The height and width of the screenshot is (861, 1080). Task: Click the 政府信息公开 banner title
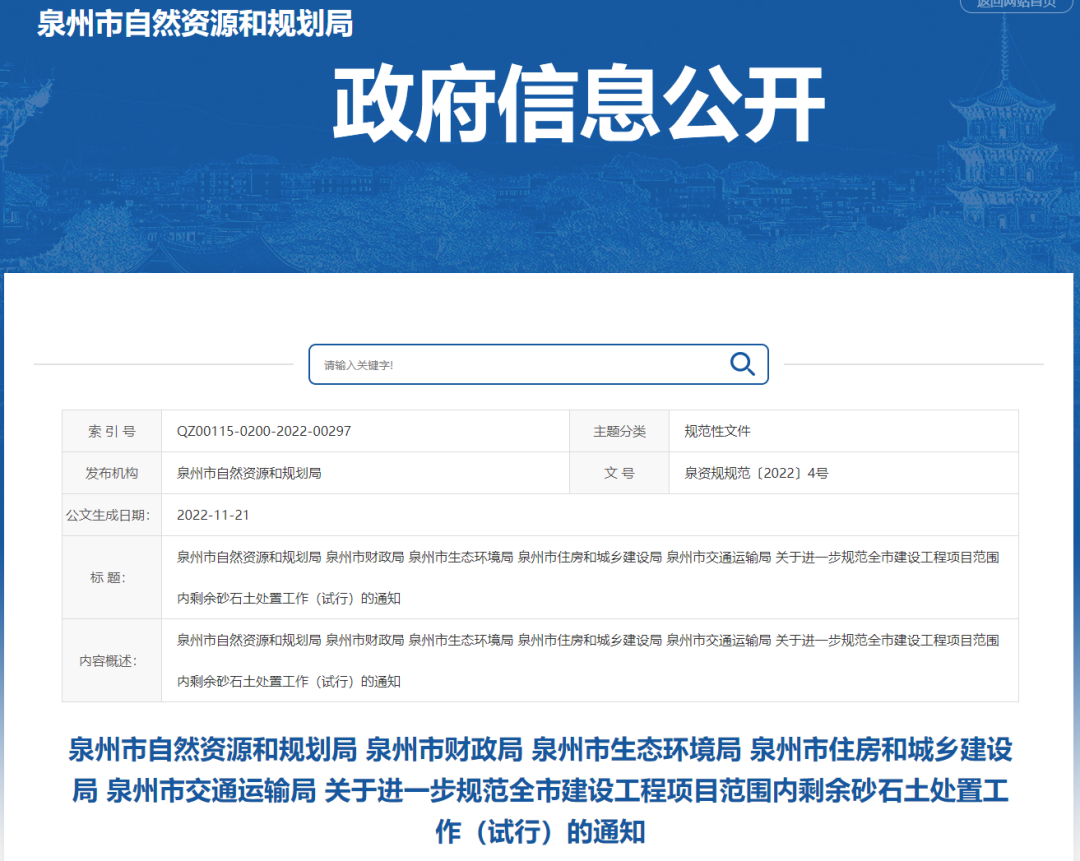(578, 105)
